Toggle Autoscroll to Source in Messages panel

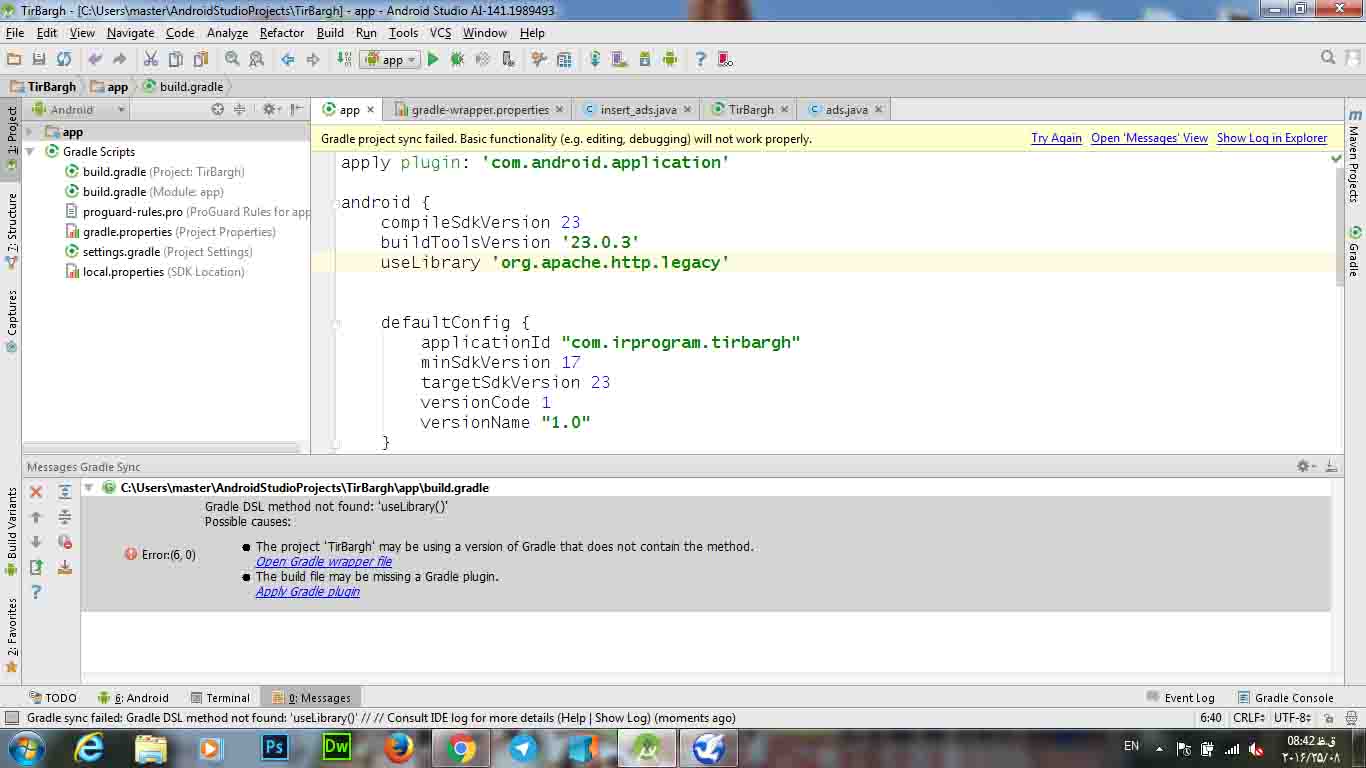coord(65,567)
